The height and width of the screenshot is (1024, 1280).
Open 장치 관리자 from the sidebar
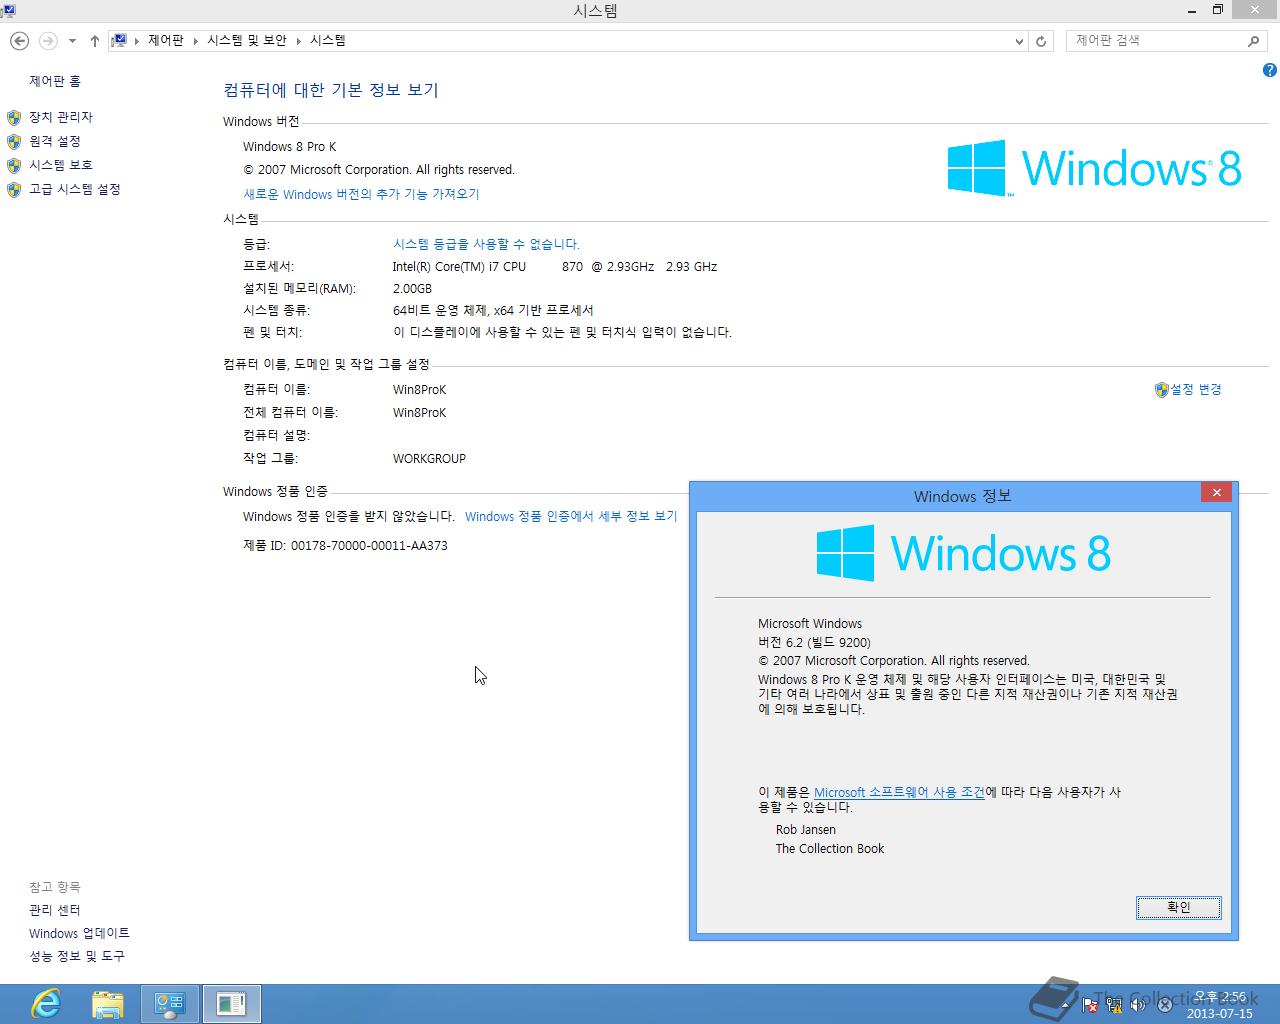point(61,117)
